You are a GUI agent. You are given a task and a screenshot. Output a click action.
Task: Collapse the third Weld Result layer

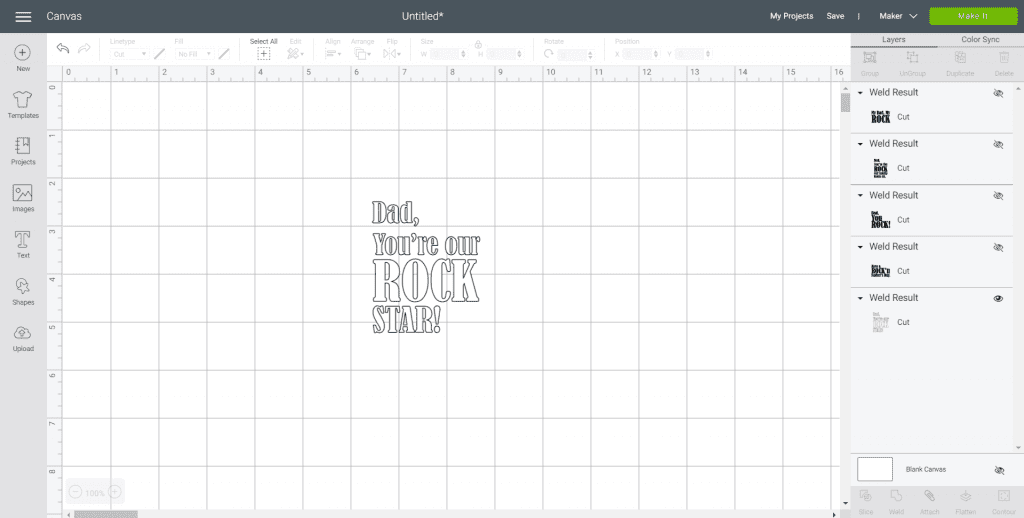860,195
